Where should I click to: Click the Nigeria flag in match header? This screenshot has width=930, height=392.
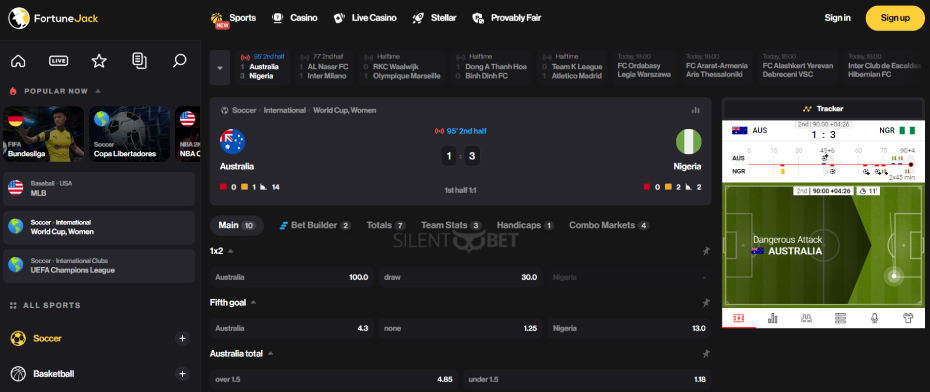point(689,142)
